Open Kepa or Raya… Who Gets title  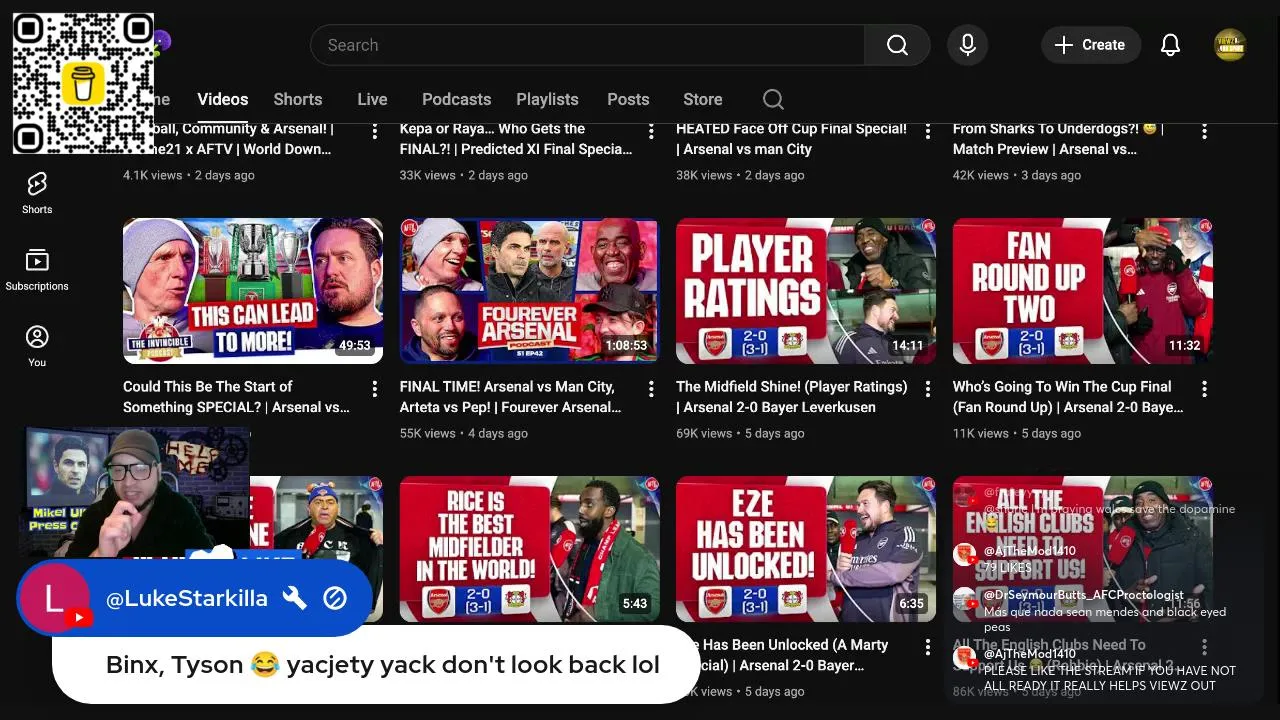point(516,139)
